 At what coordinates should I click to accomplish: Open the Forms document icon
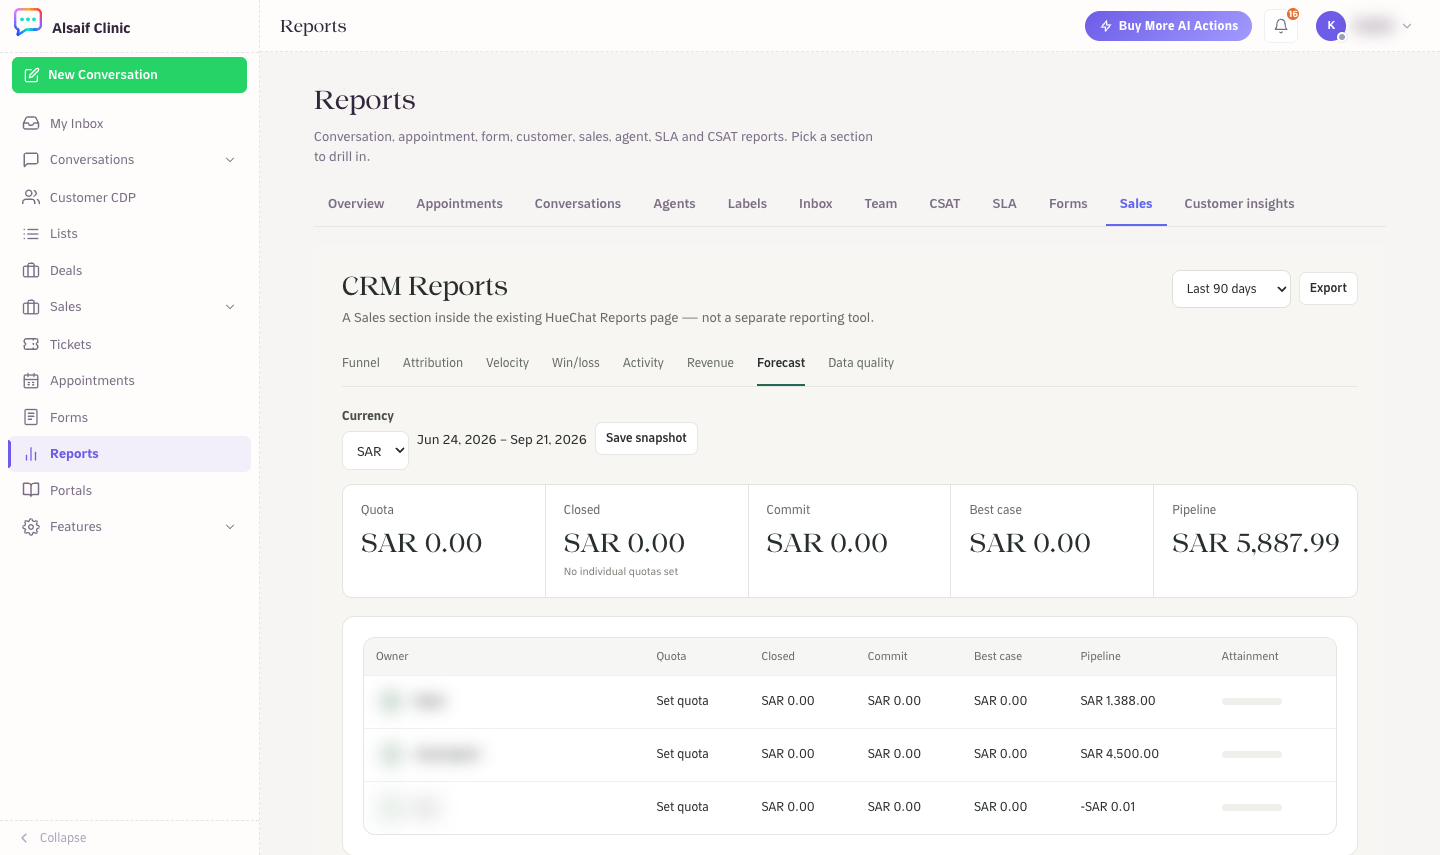click(31, 417)
